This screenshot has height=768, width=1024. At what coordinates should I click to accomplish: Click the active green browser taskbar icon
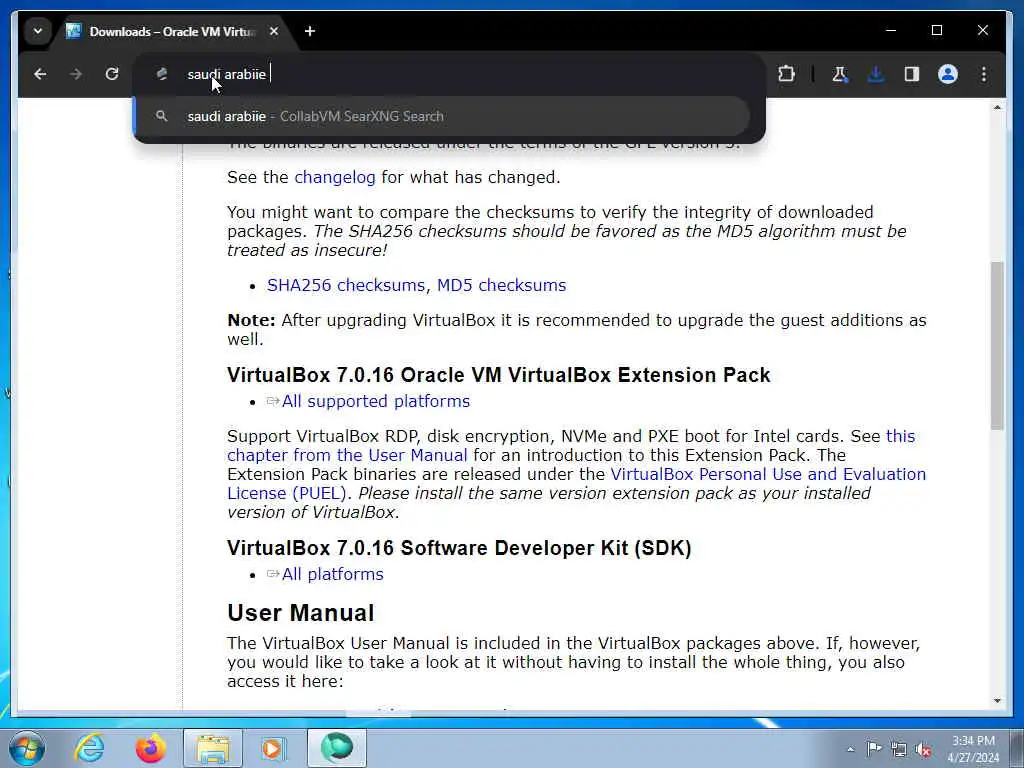click(x=337, y=748)
